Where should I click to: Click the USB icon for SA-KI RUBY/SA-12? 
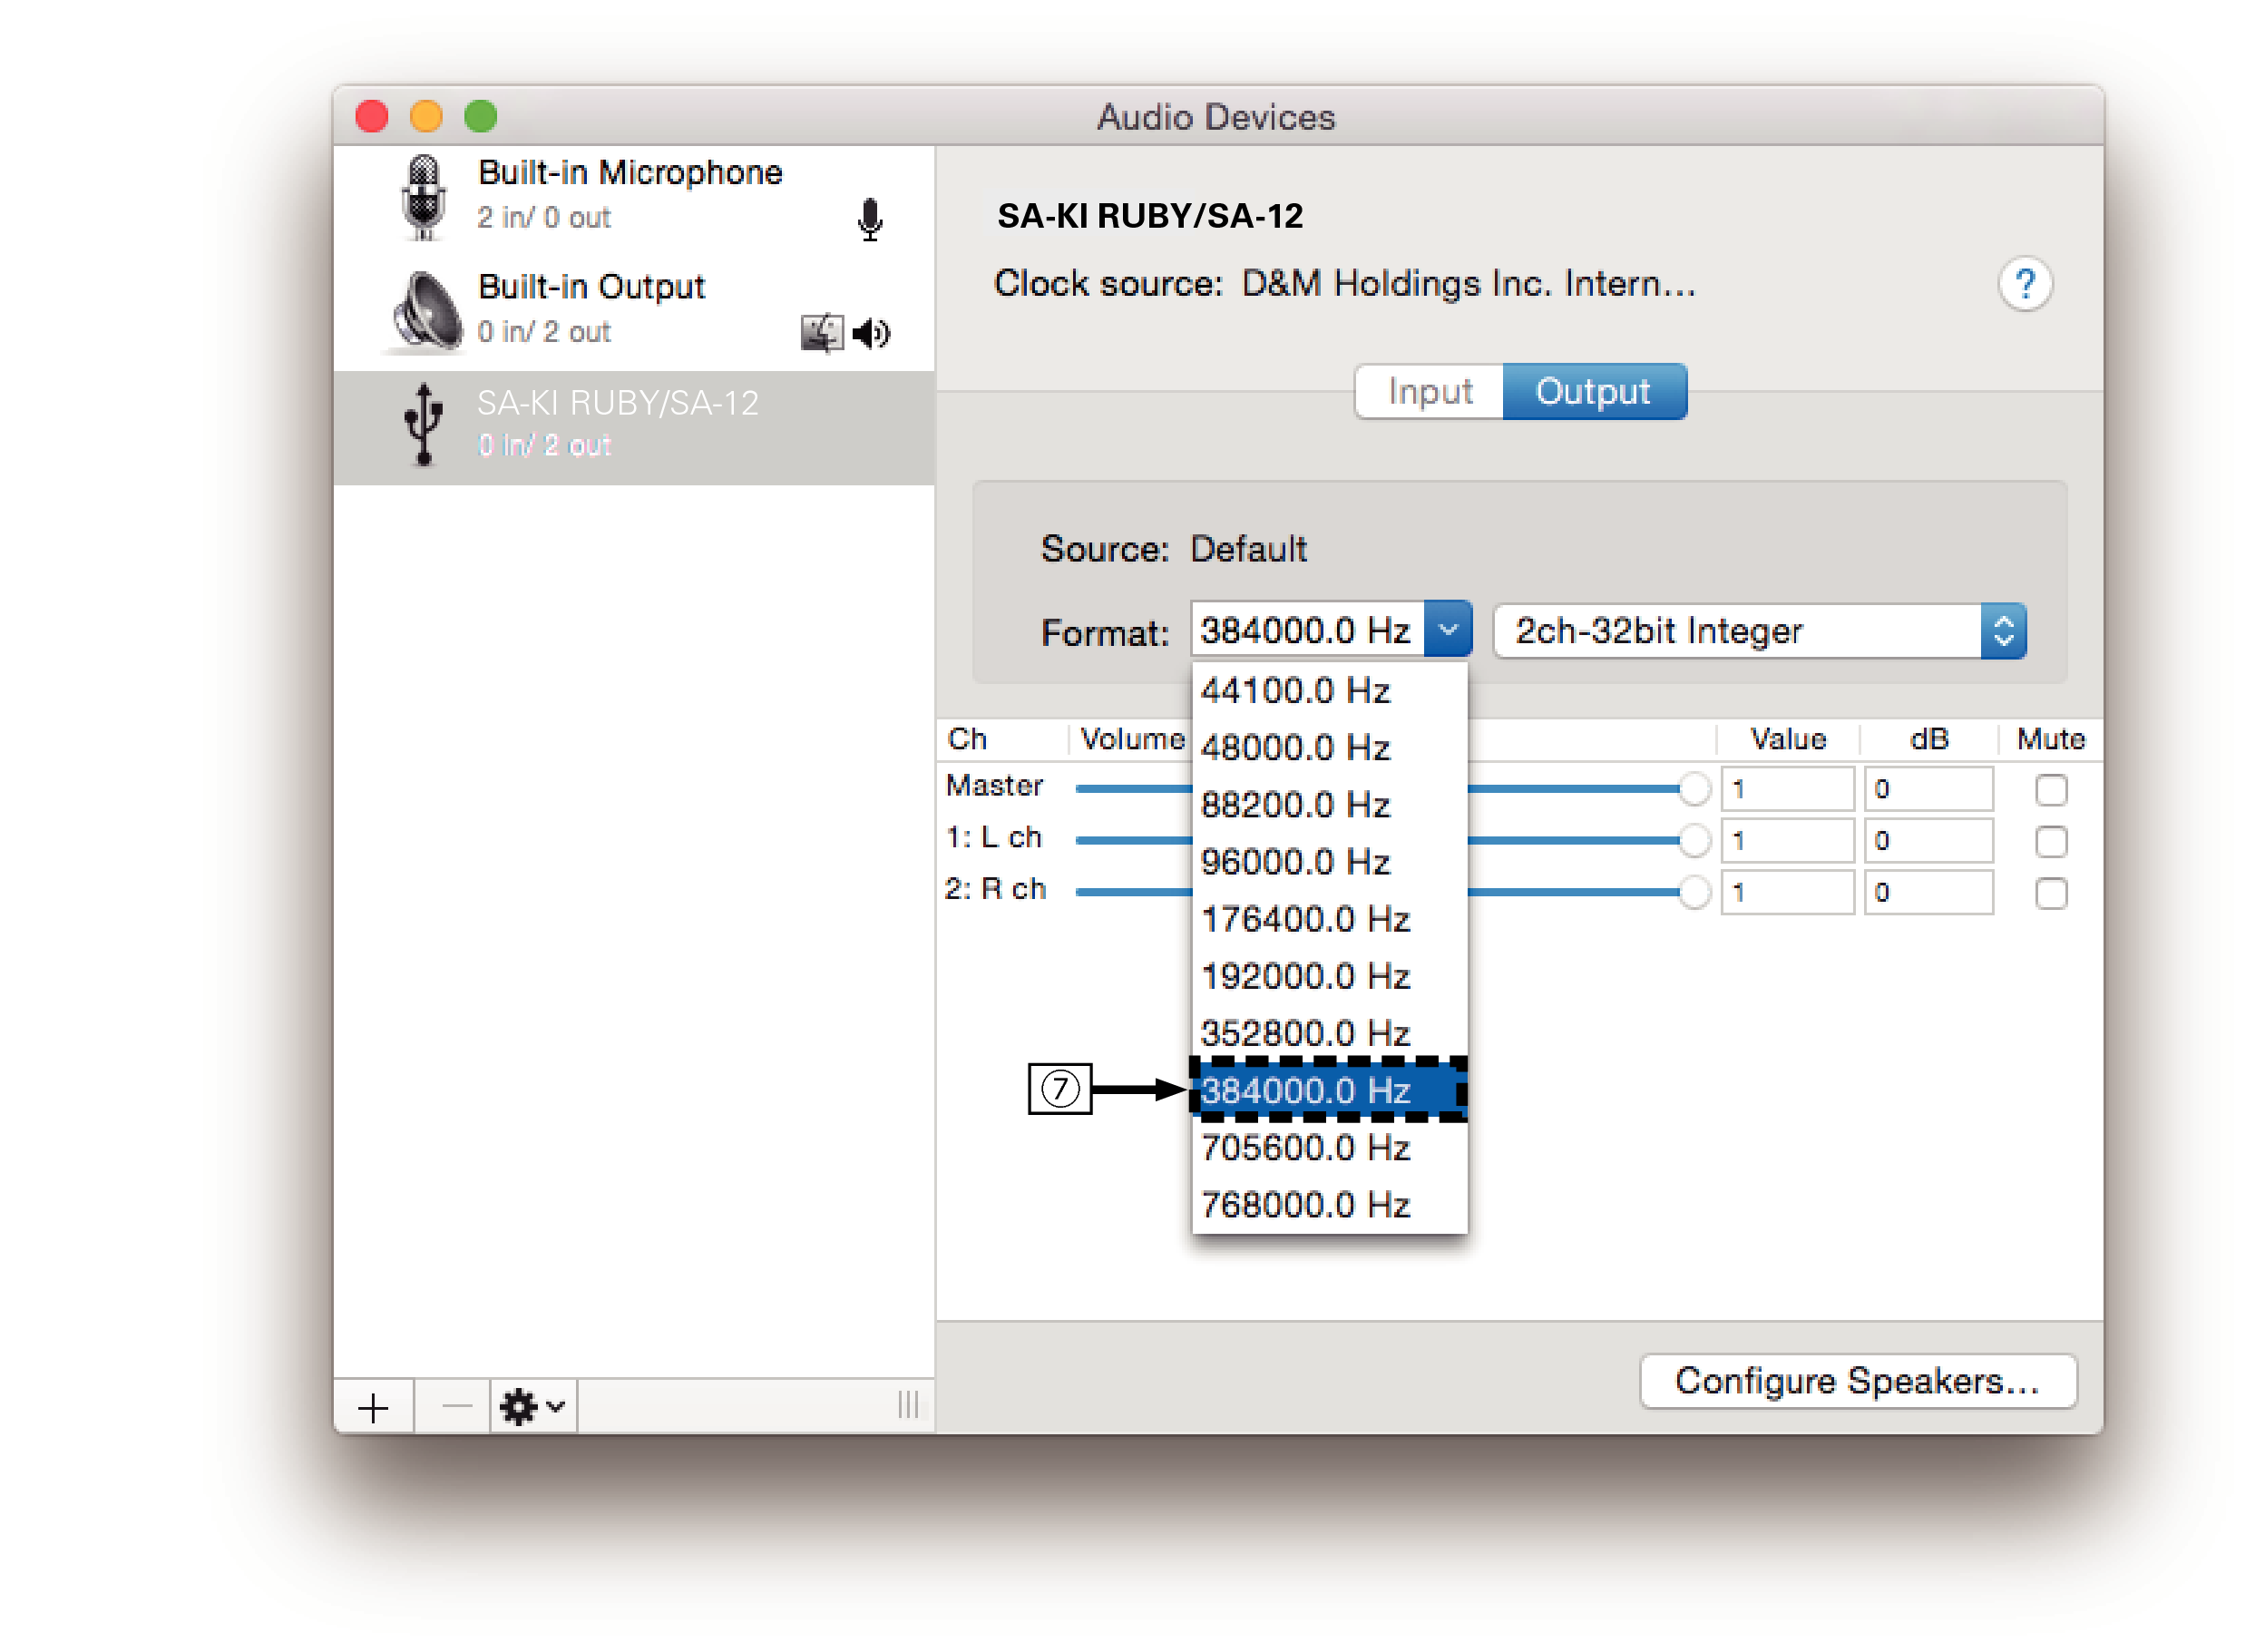coord(424,425)
